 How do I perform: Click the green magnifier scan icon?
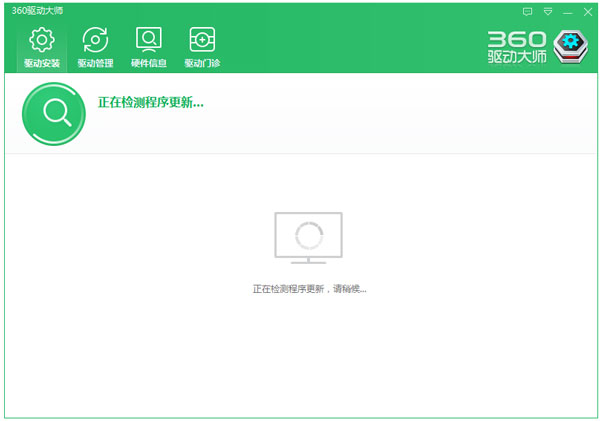pos(53,113)
